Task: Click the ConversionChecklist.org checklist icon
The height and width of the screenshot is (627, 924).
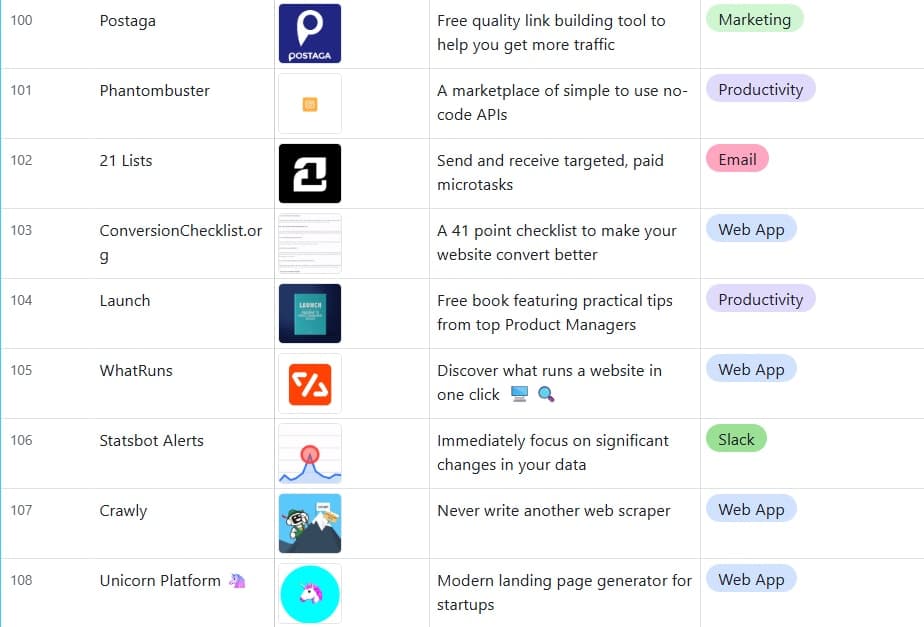Action: (x=310, y=242)
